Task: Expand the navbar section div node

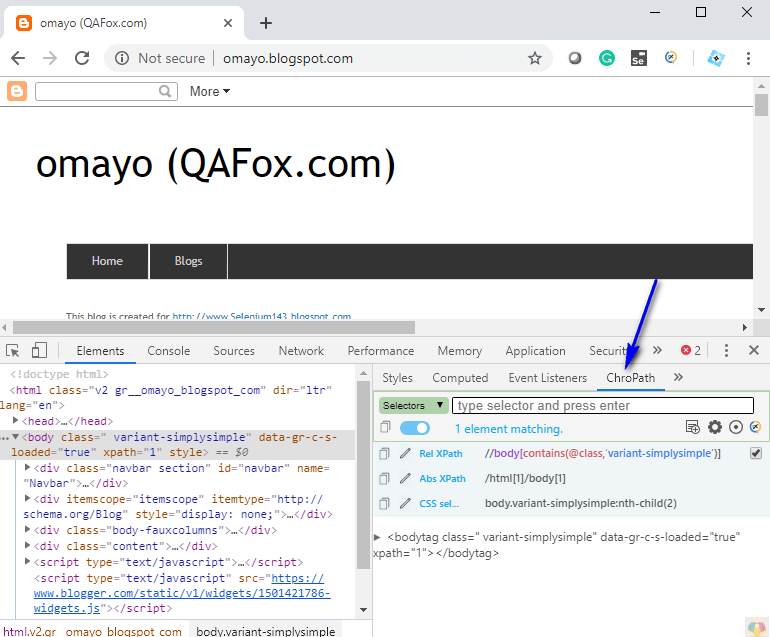Action: [28, 468]
